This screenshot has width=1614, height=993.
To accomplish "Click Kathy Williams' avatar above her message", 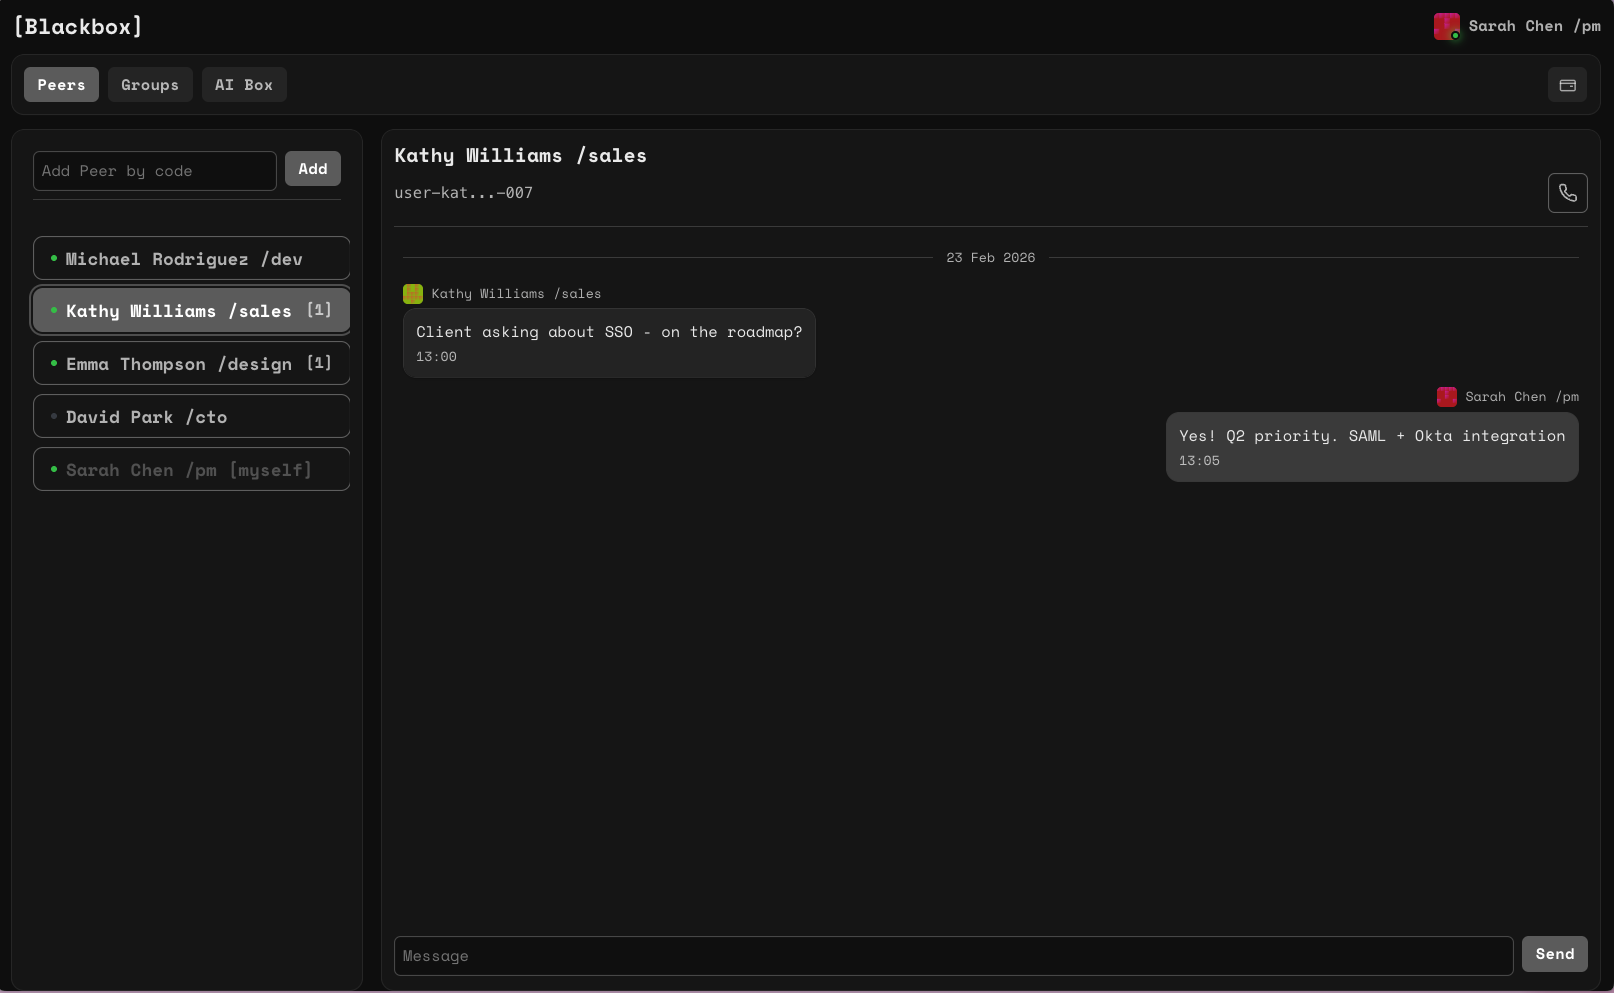I will click(x=413, y=294).
